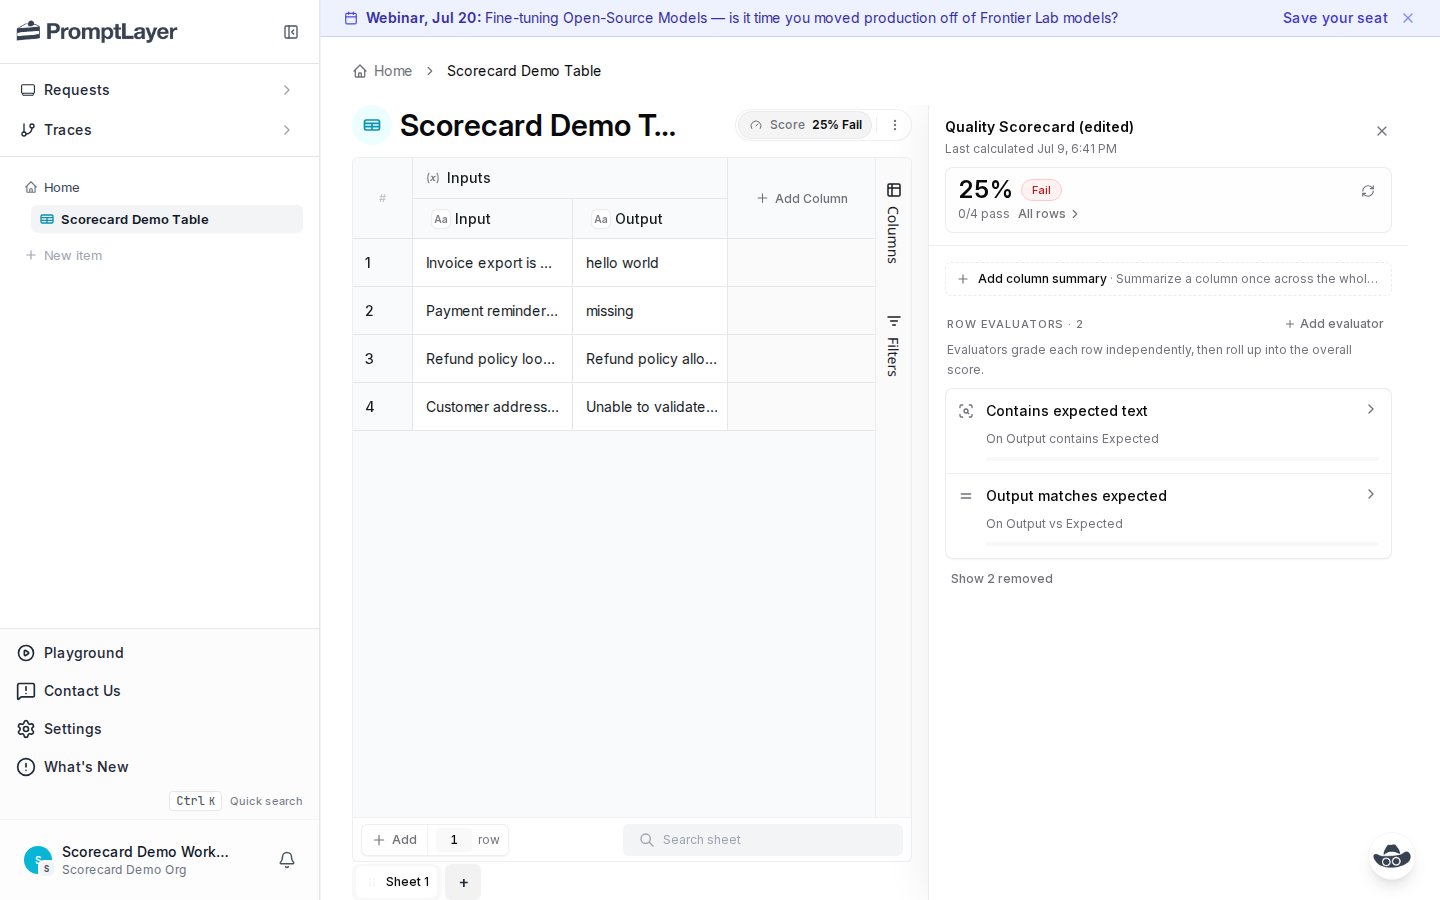Select the 'Payment reminder...' cell
Image resolution: width=1440 pixels, height=900 pixels.
[492, 311]
